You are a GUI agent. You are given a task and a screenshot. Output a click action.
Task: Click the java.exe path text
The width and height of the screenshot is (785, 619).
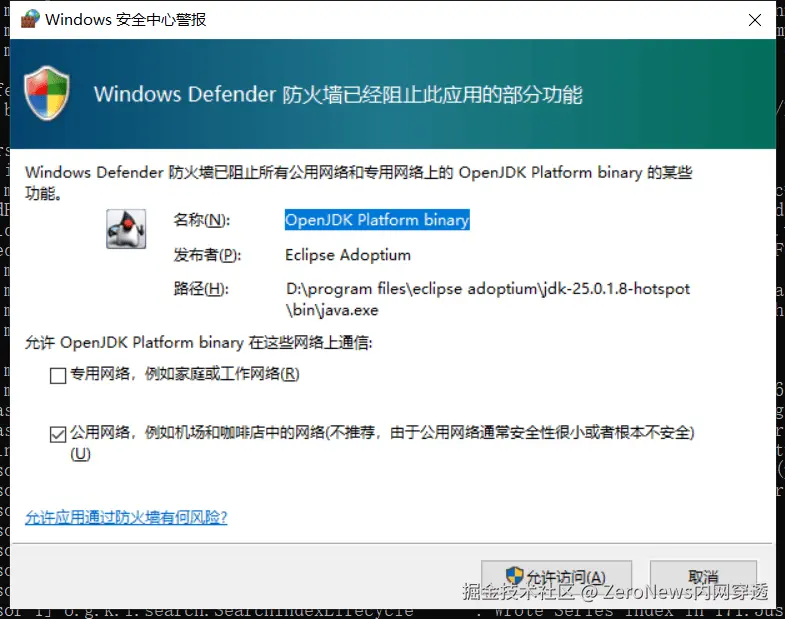(x=488, y=299)
